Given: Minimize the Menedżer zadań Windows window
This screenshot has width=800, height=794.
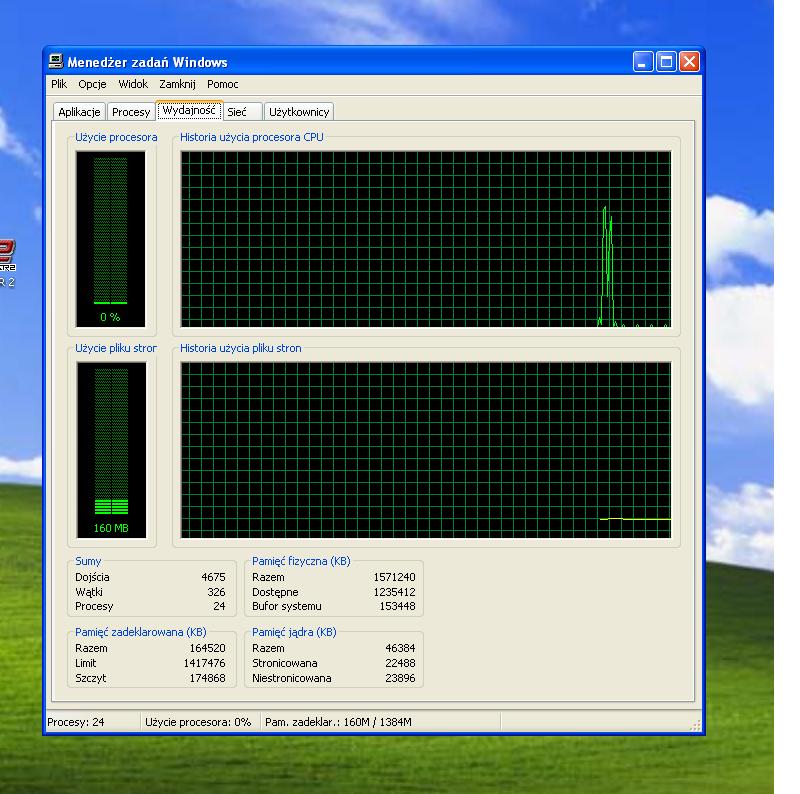Looking at the screenshot, I should [x=644, y=62].
